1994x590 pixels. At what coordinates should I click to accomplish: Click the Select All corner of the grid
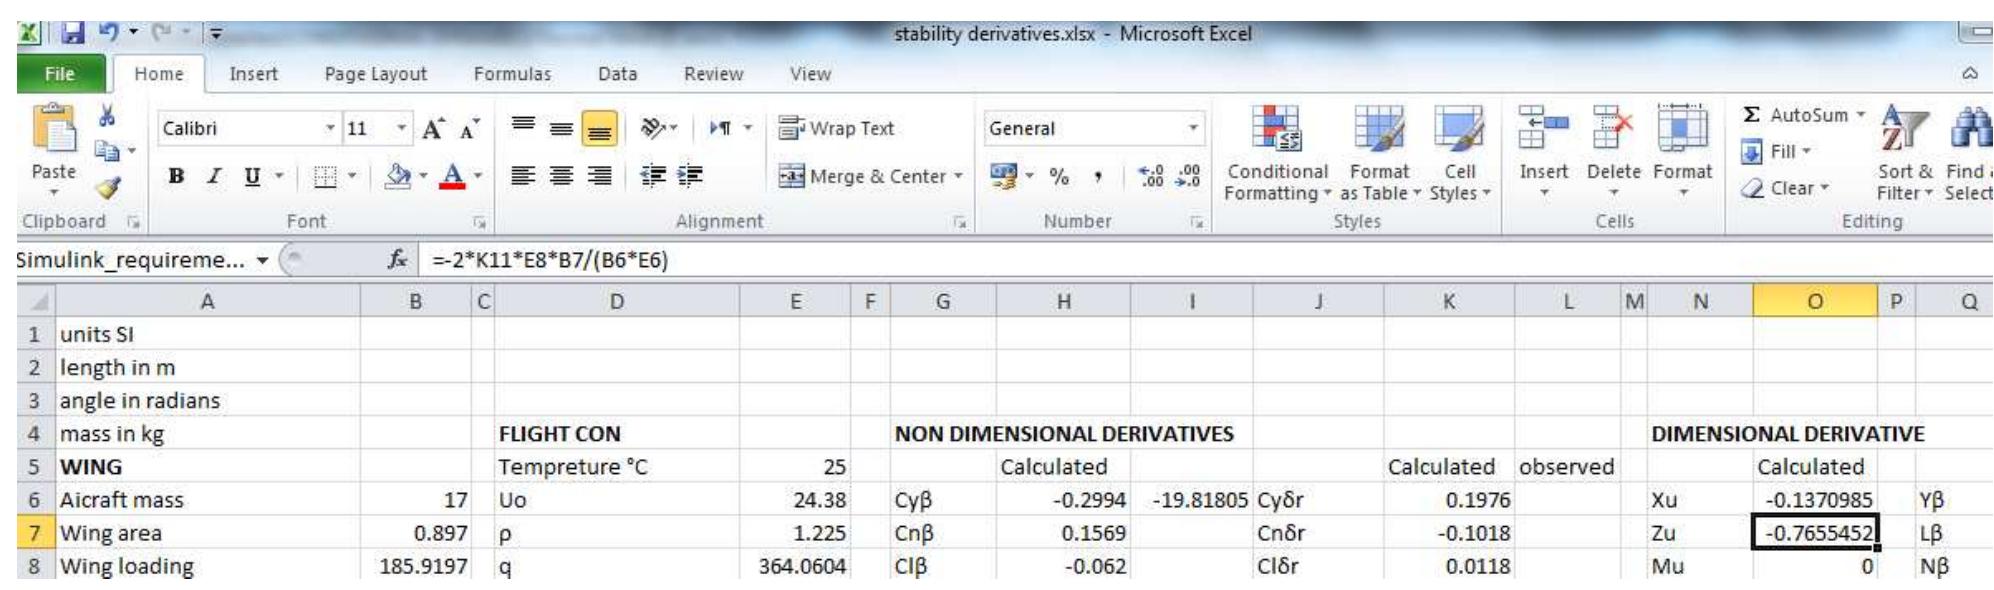click(x=36, y=301)
